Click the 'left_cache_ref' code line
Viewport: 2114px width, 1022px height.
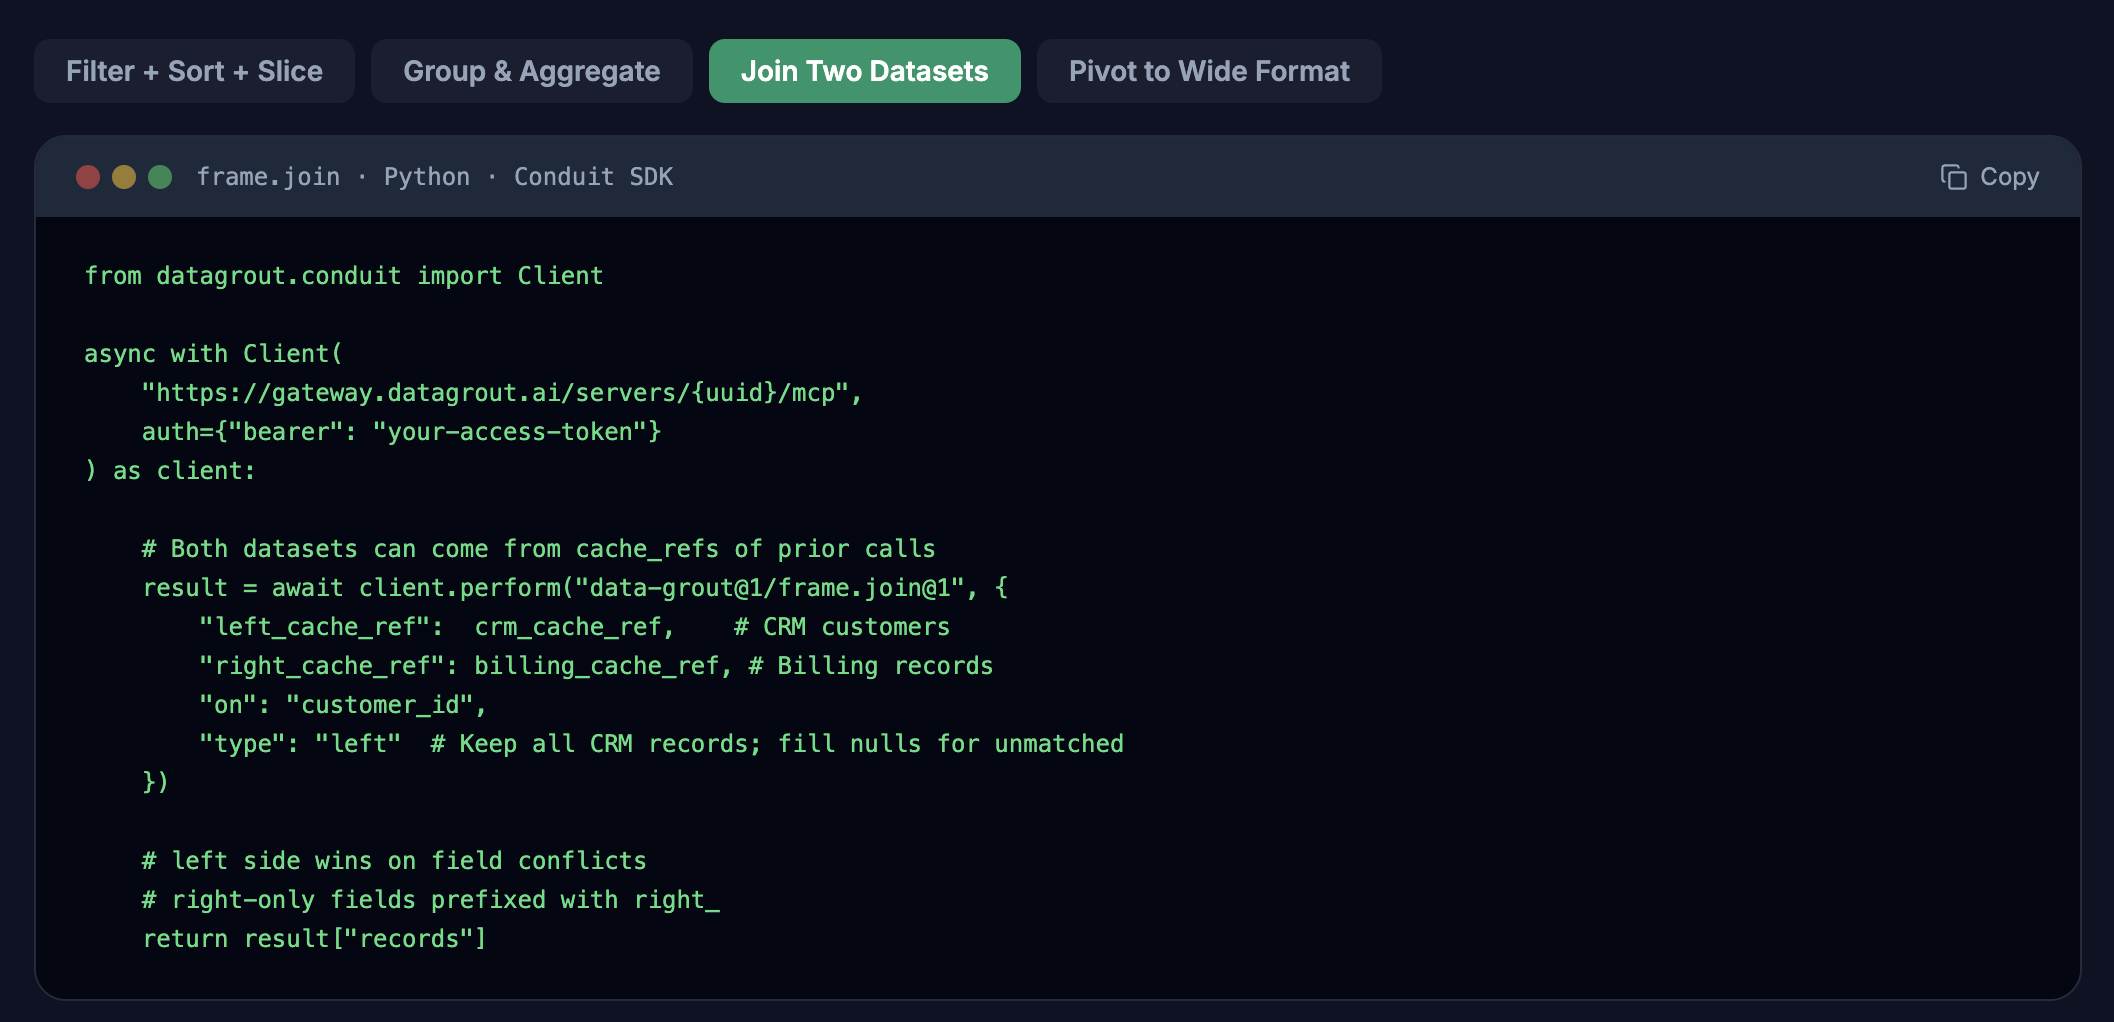pos(575,627)
